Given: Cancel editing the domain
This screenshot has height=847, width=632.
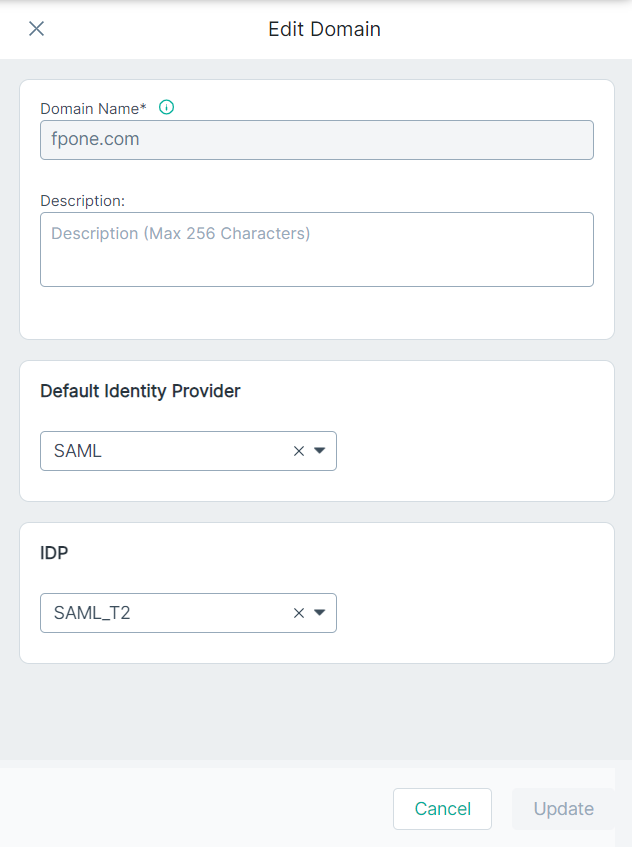Looking at the screenshot, I should coord(442,809).
